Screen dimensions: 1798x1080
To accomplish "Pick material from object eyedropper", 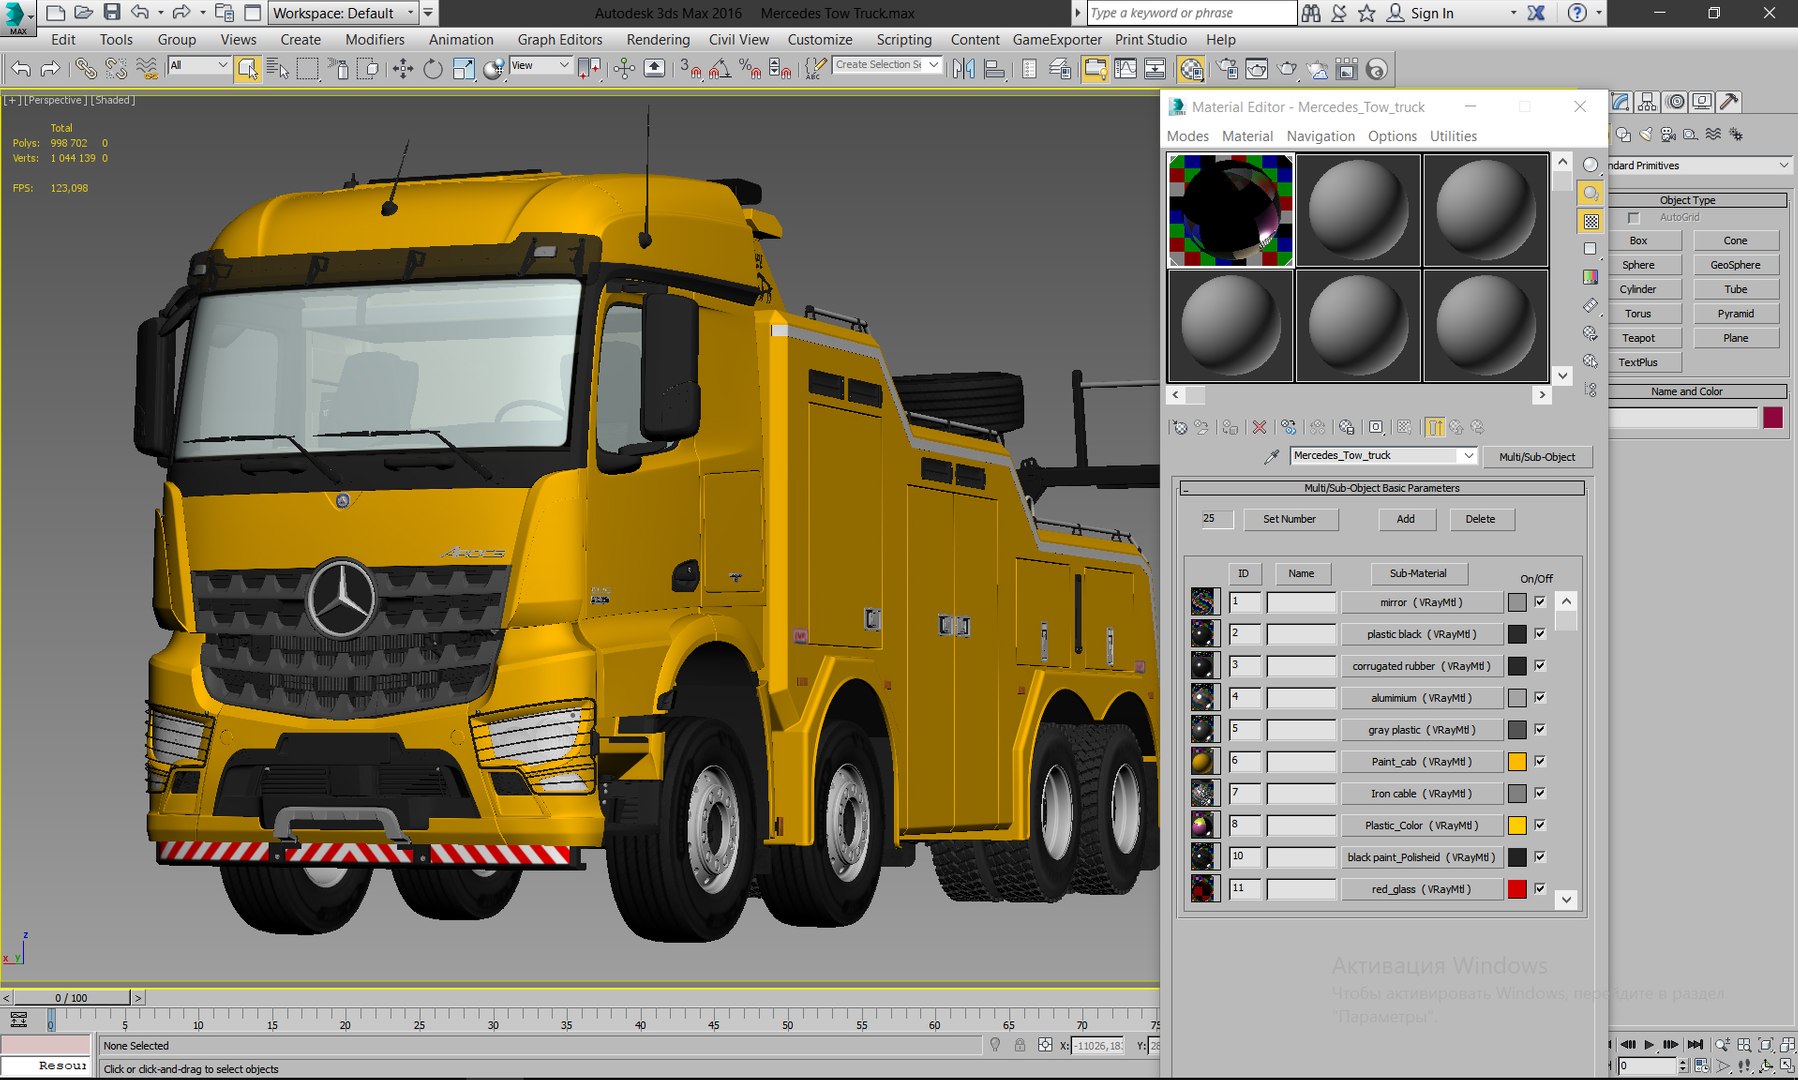I will tap(1272, 456).
